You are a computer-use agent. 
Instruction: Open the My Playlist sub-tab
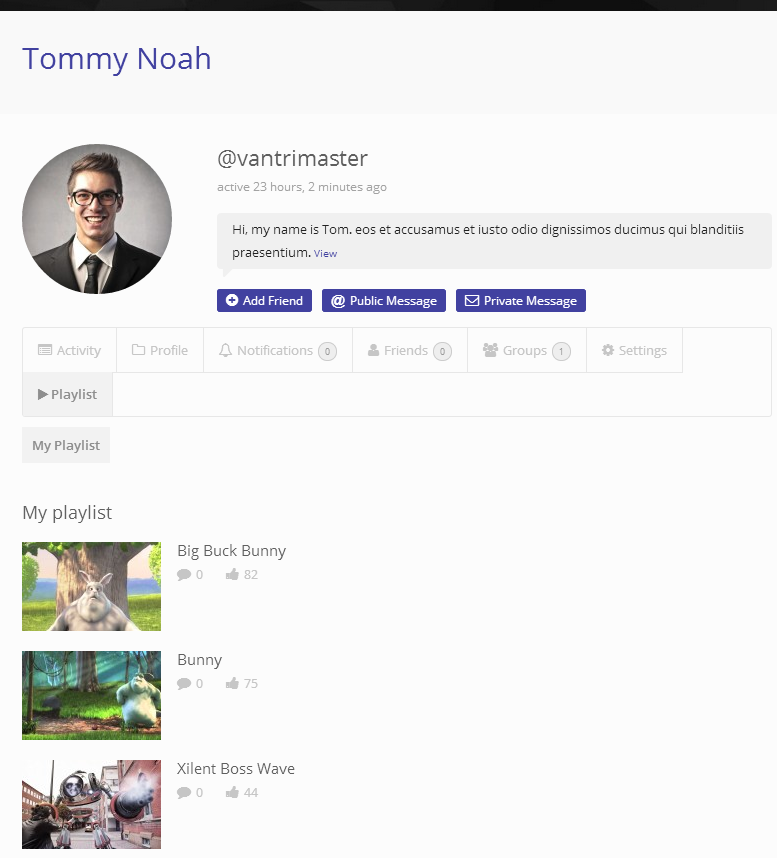[x=66, y=446]
